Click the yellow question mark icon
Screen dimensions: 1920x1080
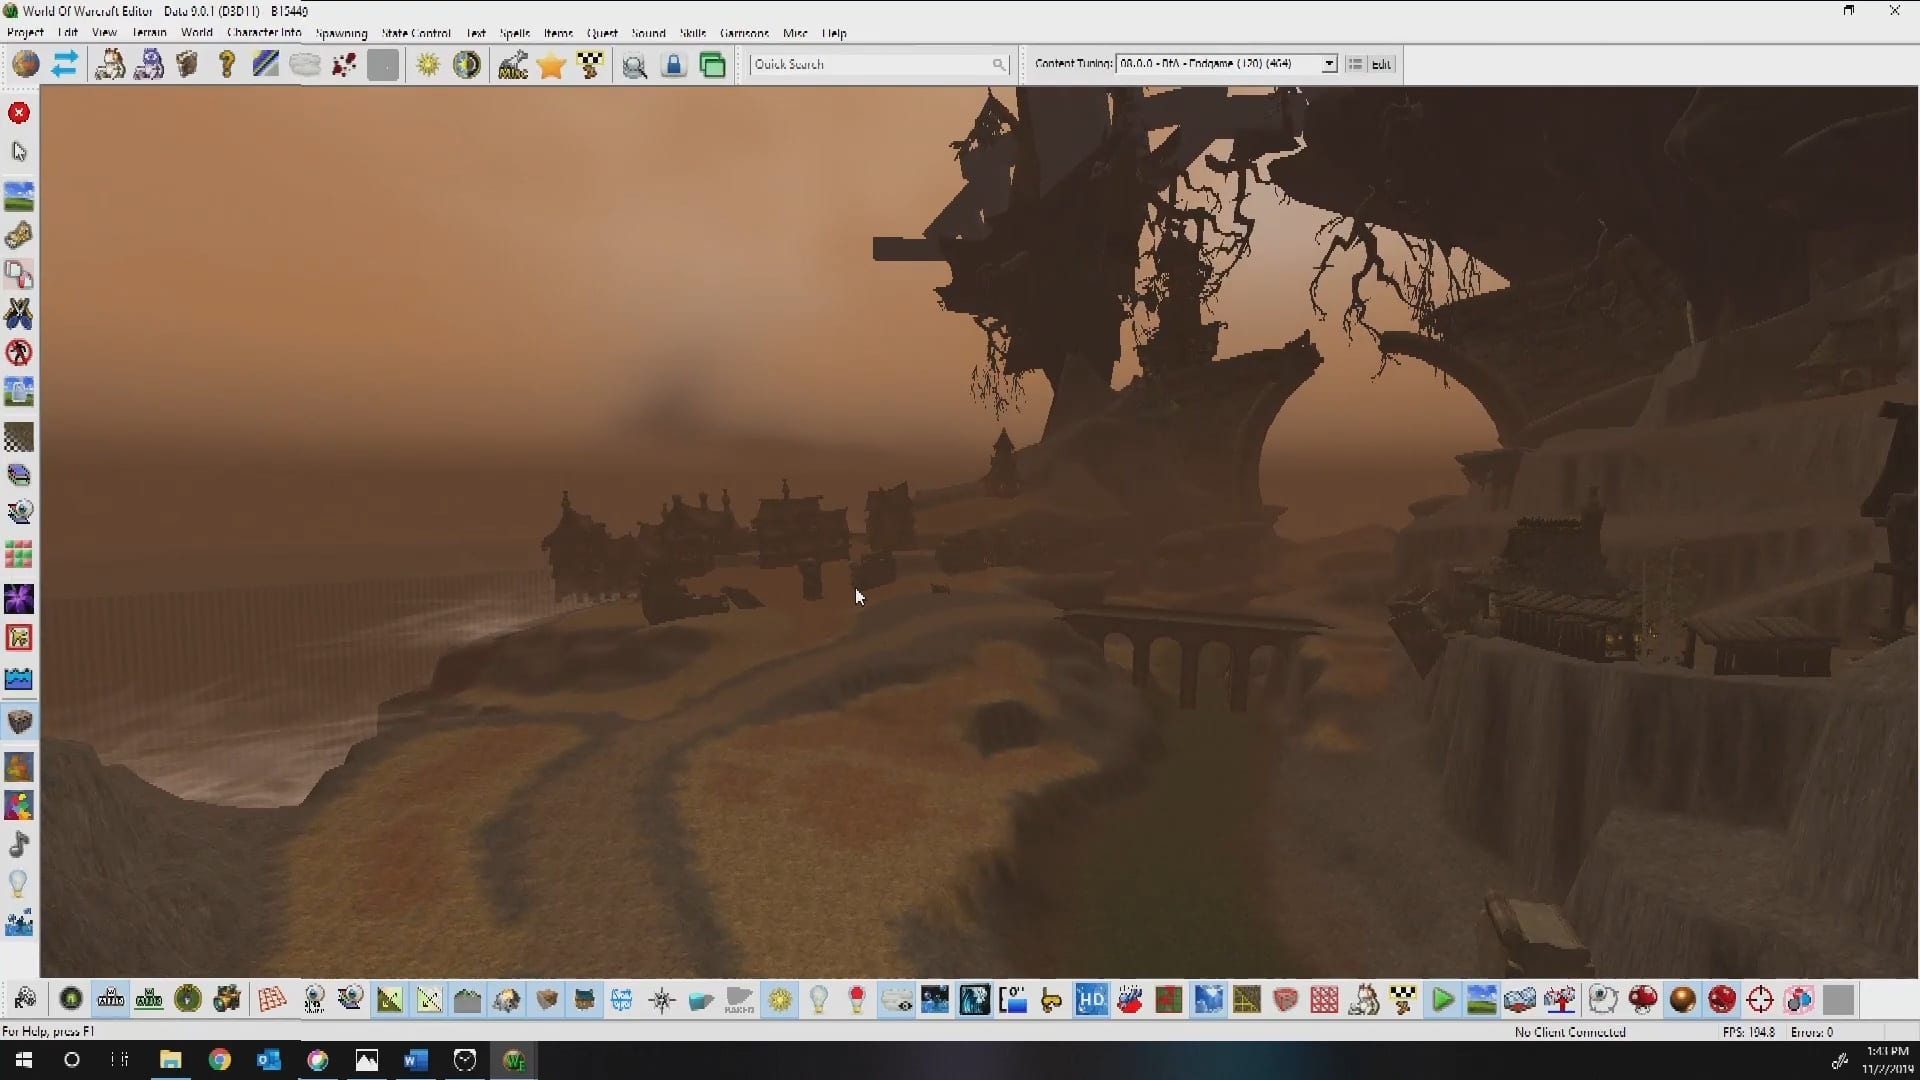(227, 65)
